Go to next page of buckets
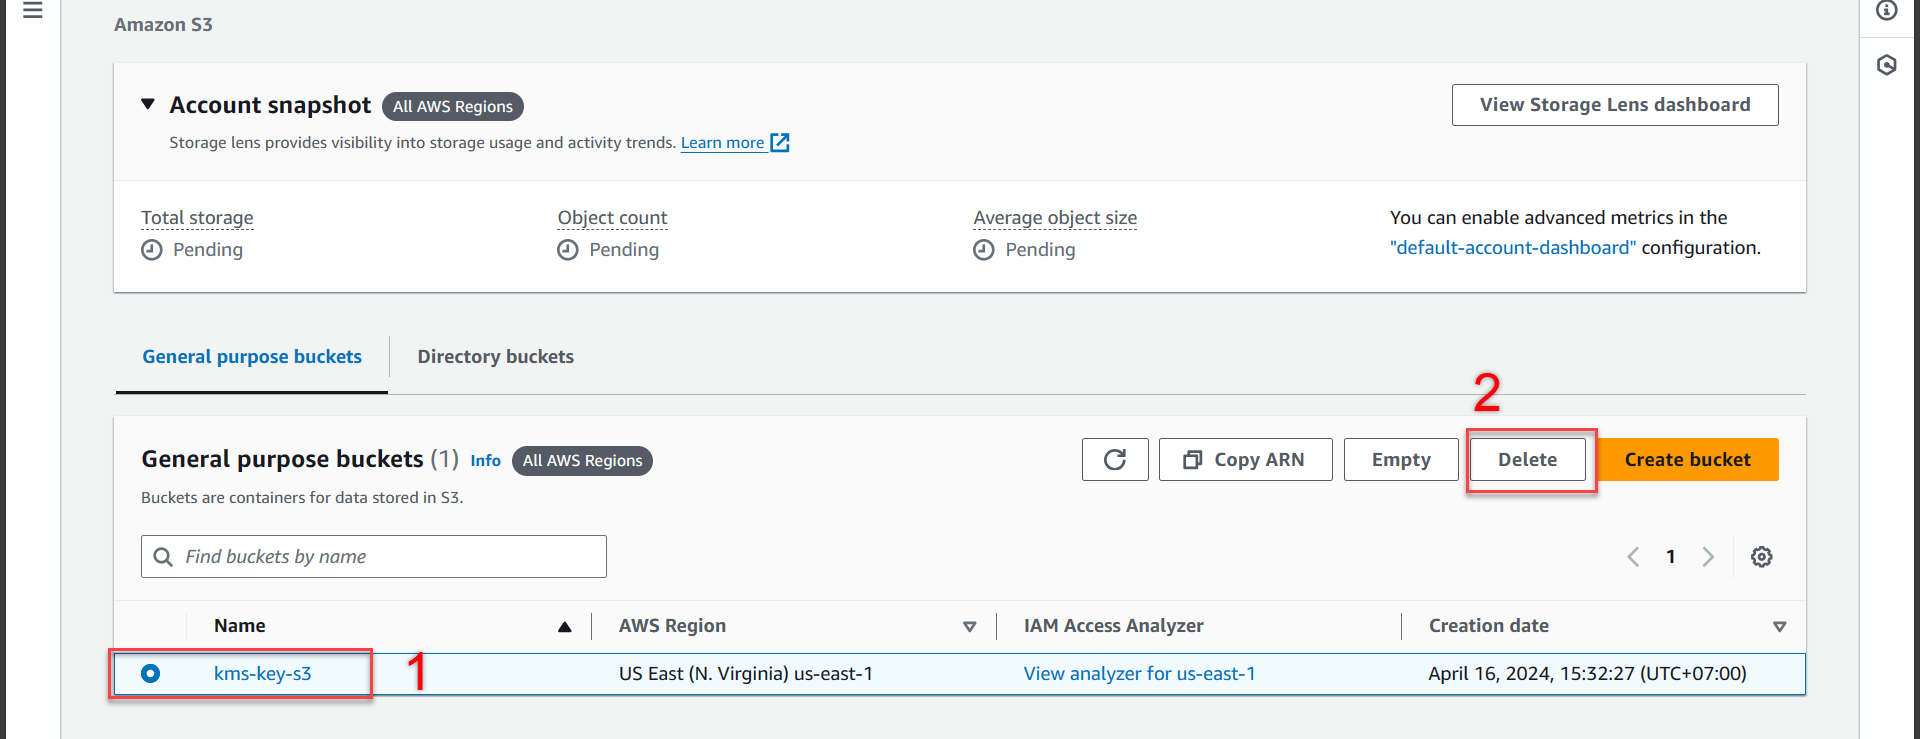 click(1708, 557)
